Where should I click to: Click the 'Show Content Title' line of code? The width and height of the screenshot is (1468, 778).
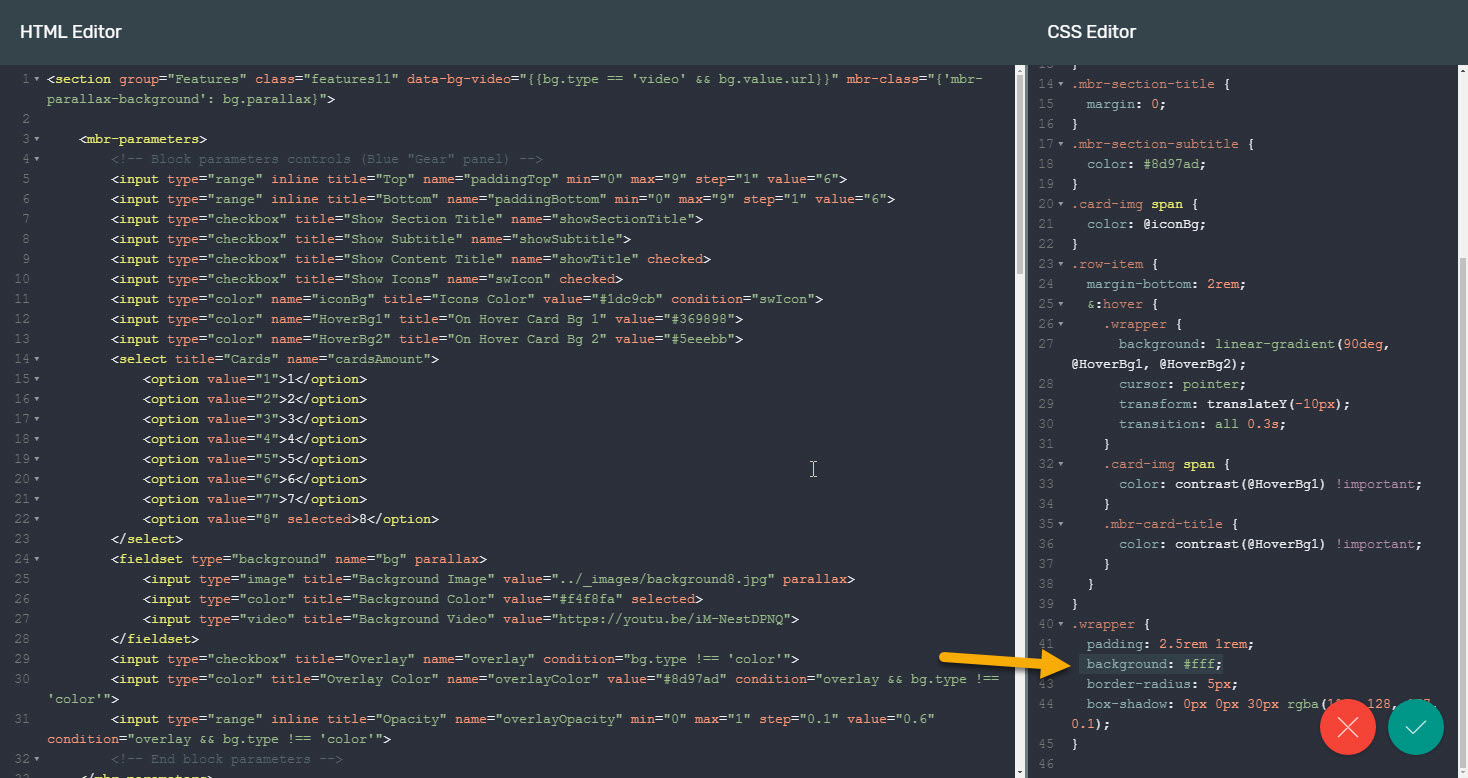tap(411, 259)
